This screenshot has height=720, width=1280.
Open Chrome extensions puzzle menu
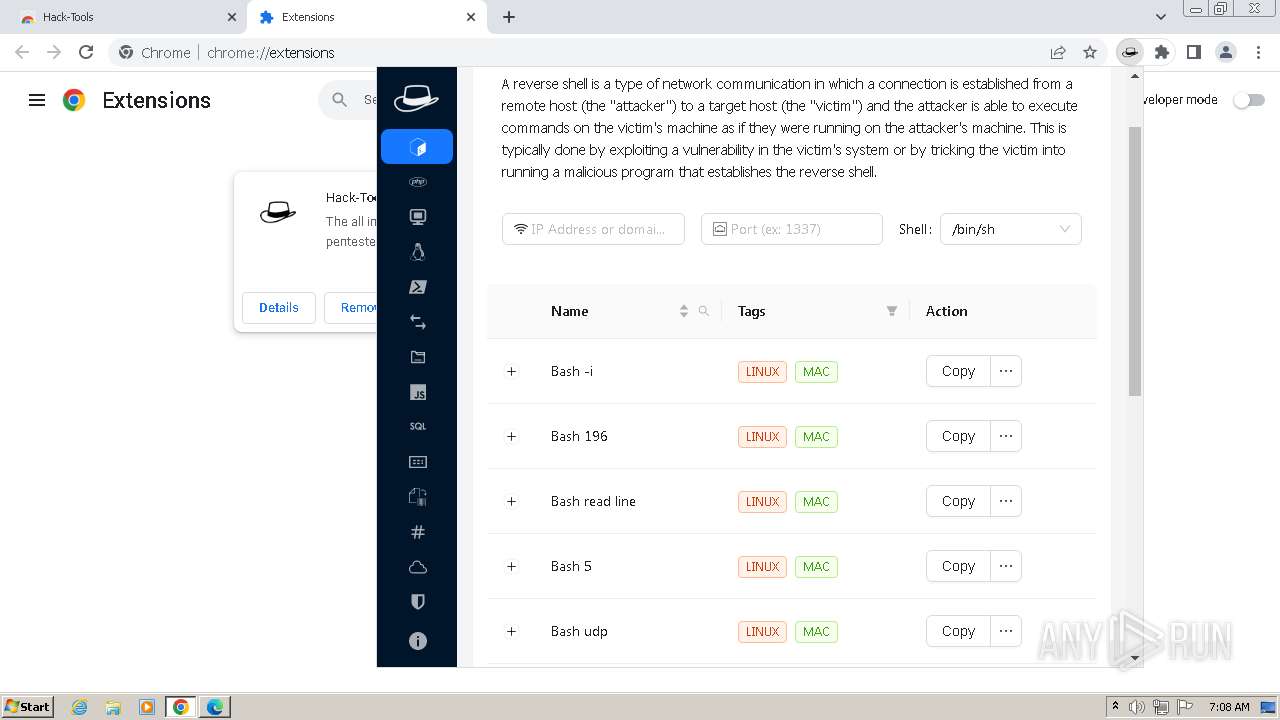[1161, 52]
